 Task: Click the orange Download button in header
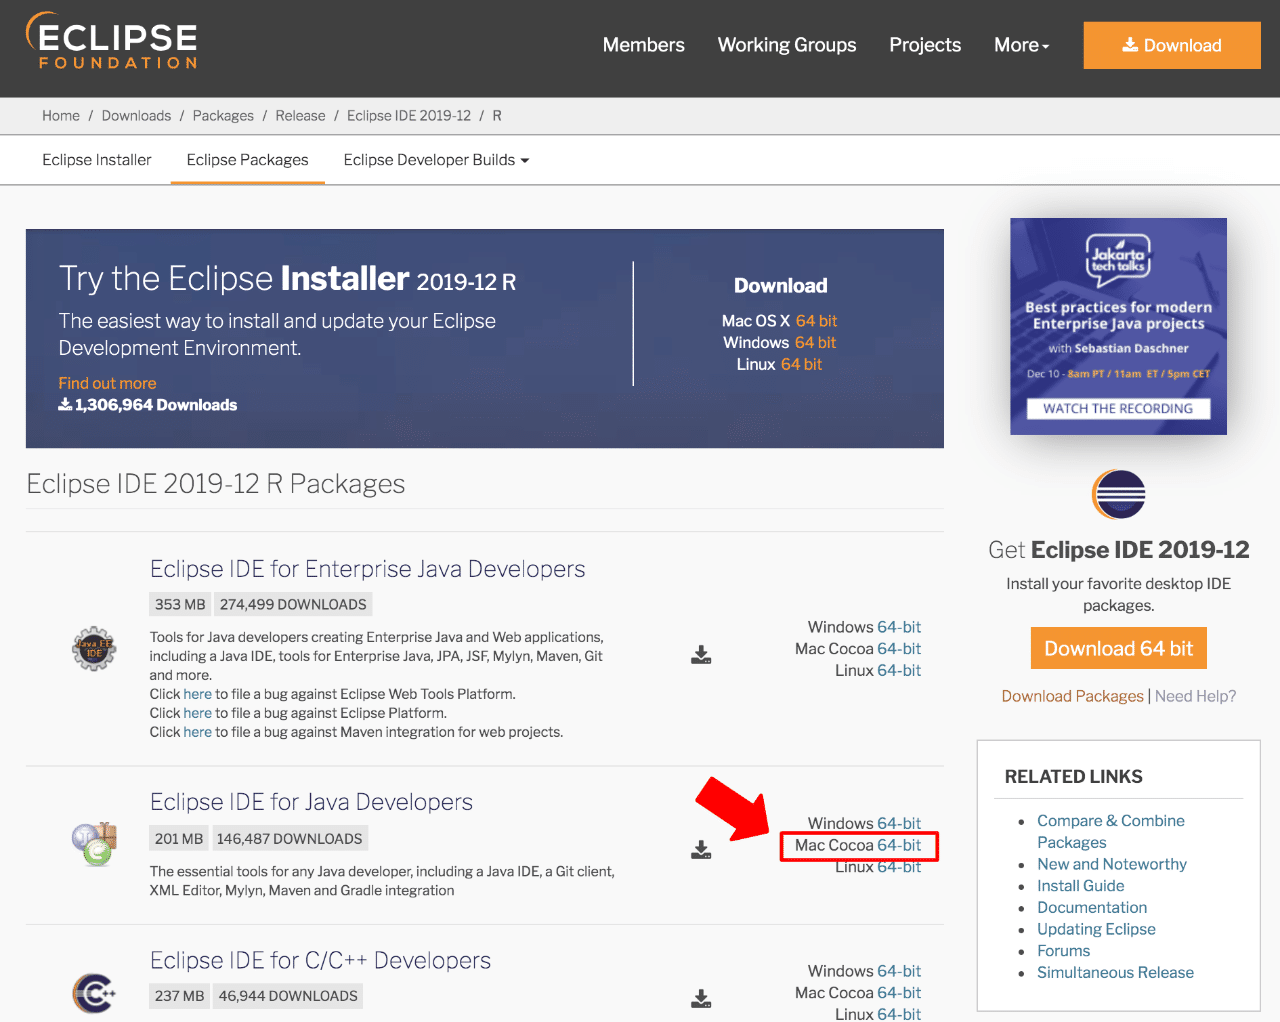point(1172,45)
